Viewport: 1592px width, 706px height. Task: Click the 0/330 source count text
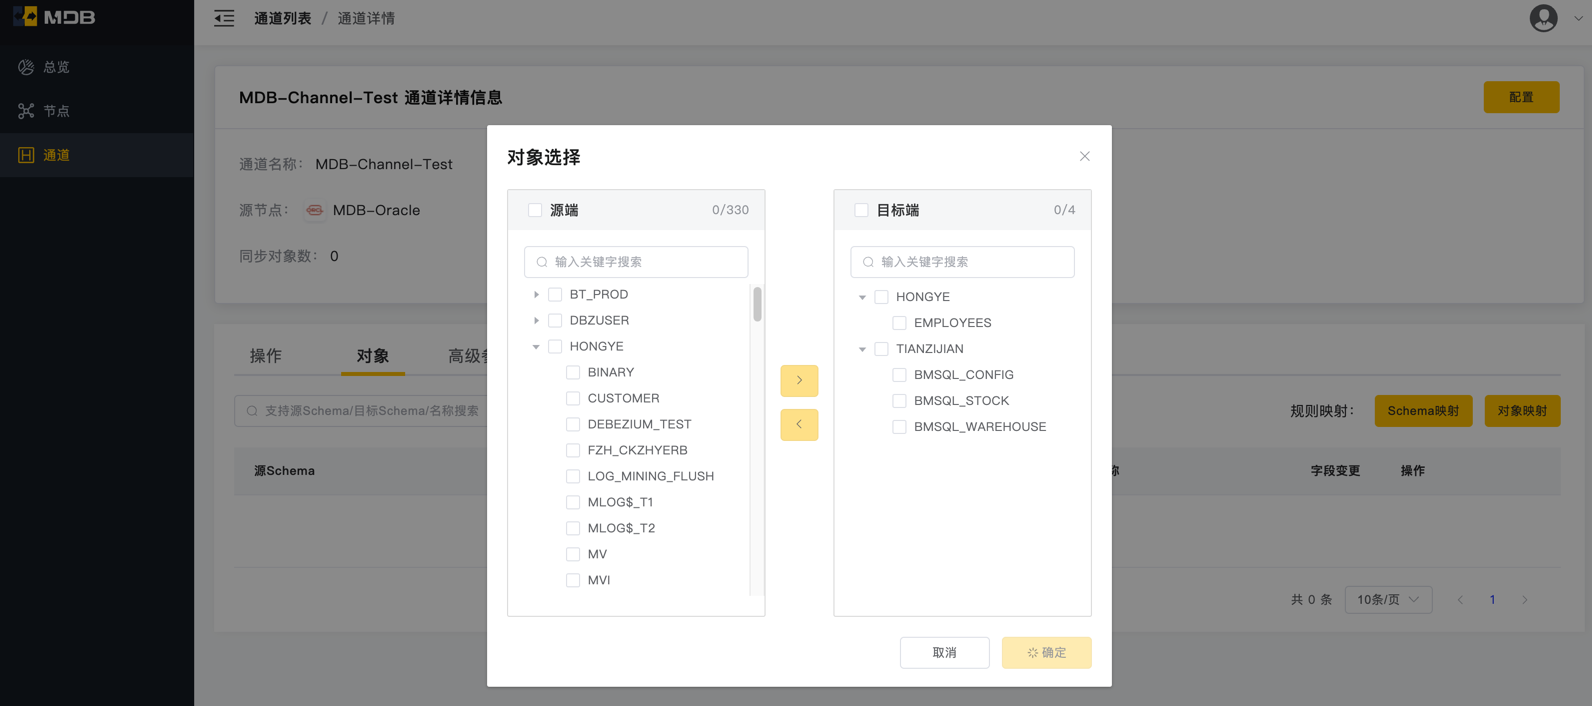pyautogui.click(x=730, y=210)
